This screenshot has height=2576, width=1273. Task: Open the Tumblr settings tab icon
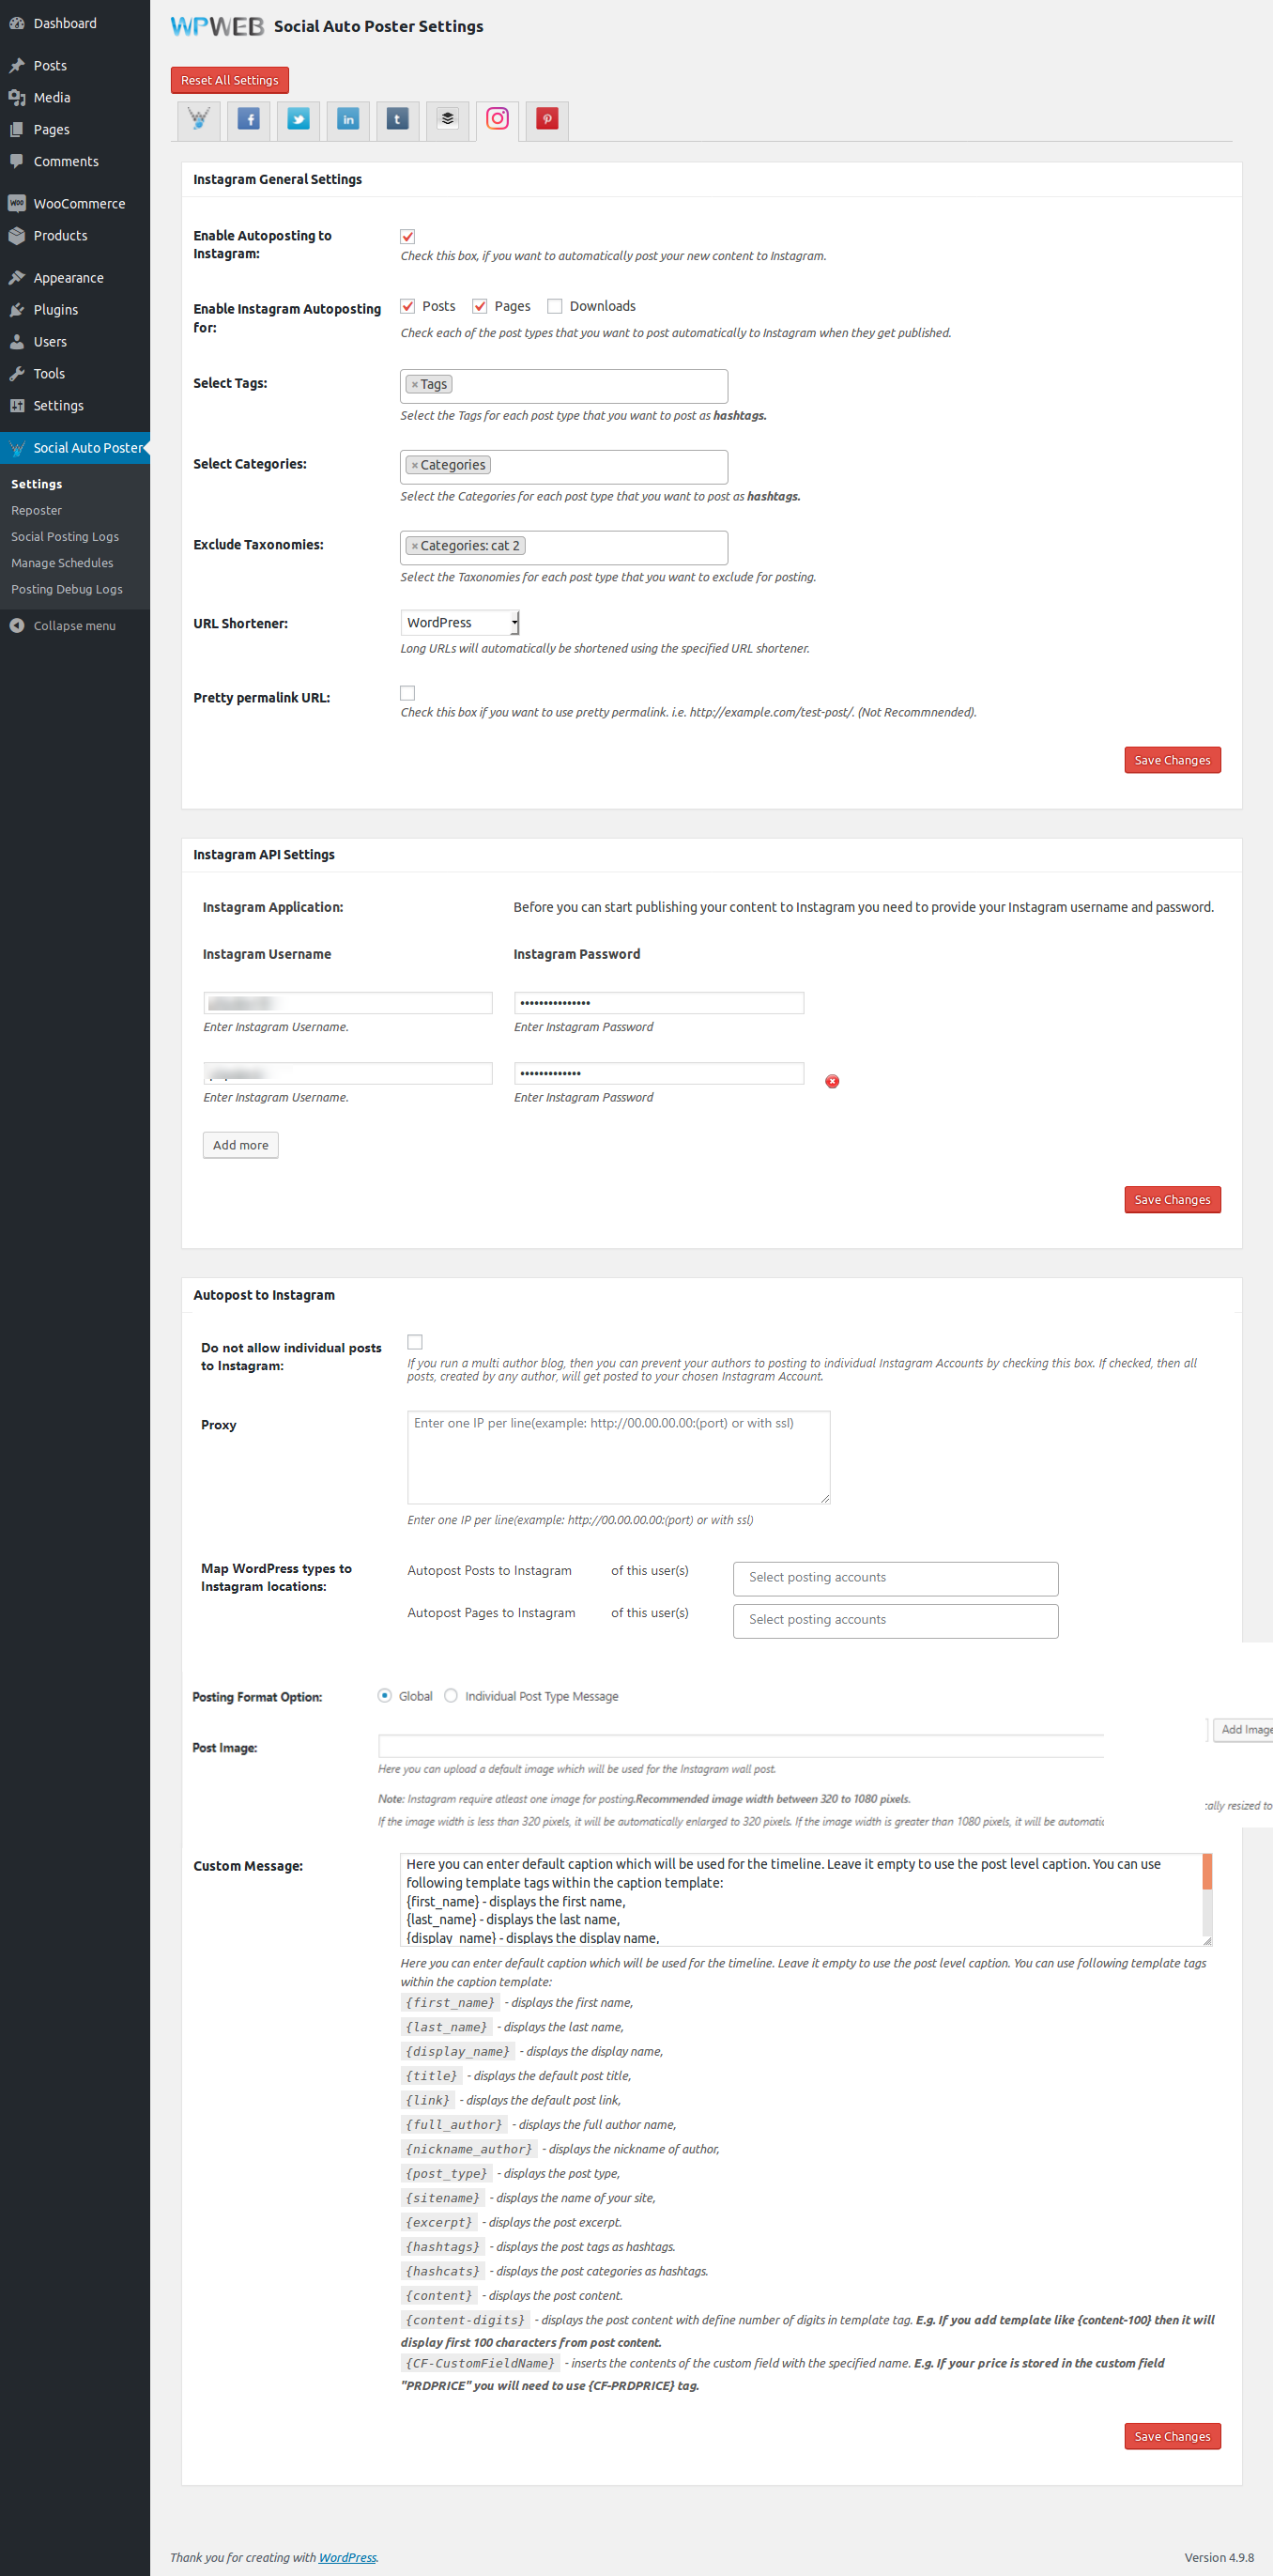[397, 120]
